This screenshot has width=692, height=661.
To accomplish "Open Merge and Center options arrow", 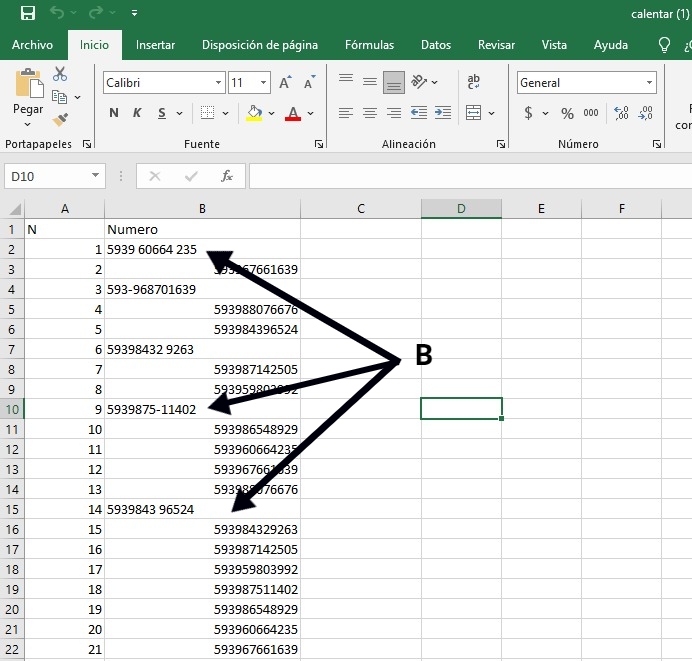I will [492, 113].
